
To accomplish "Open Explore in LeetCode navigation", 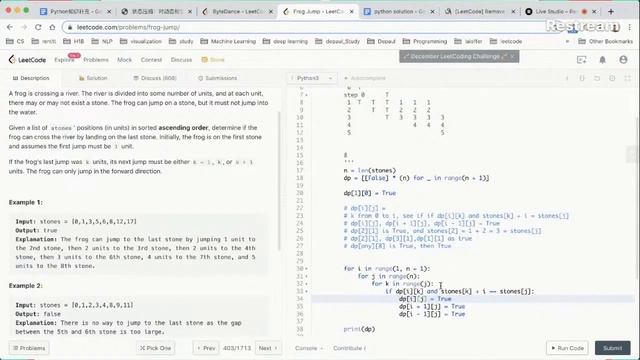I will click(64, 60).
